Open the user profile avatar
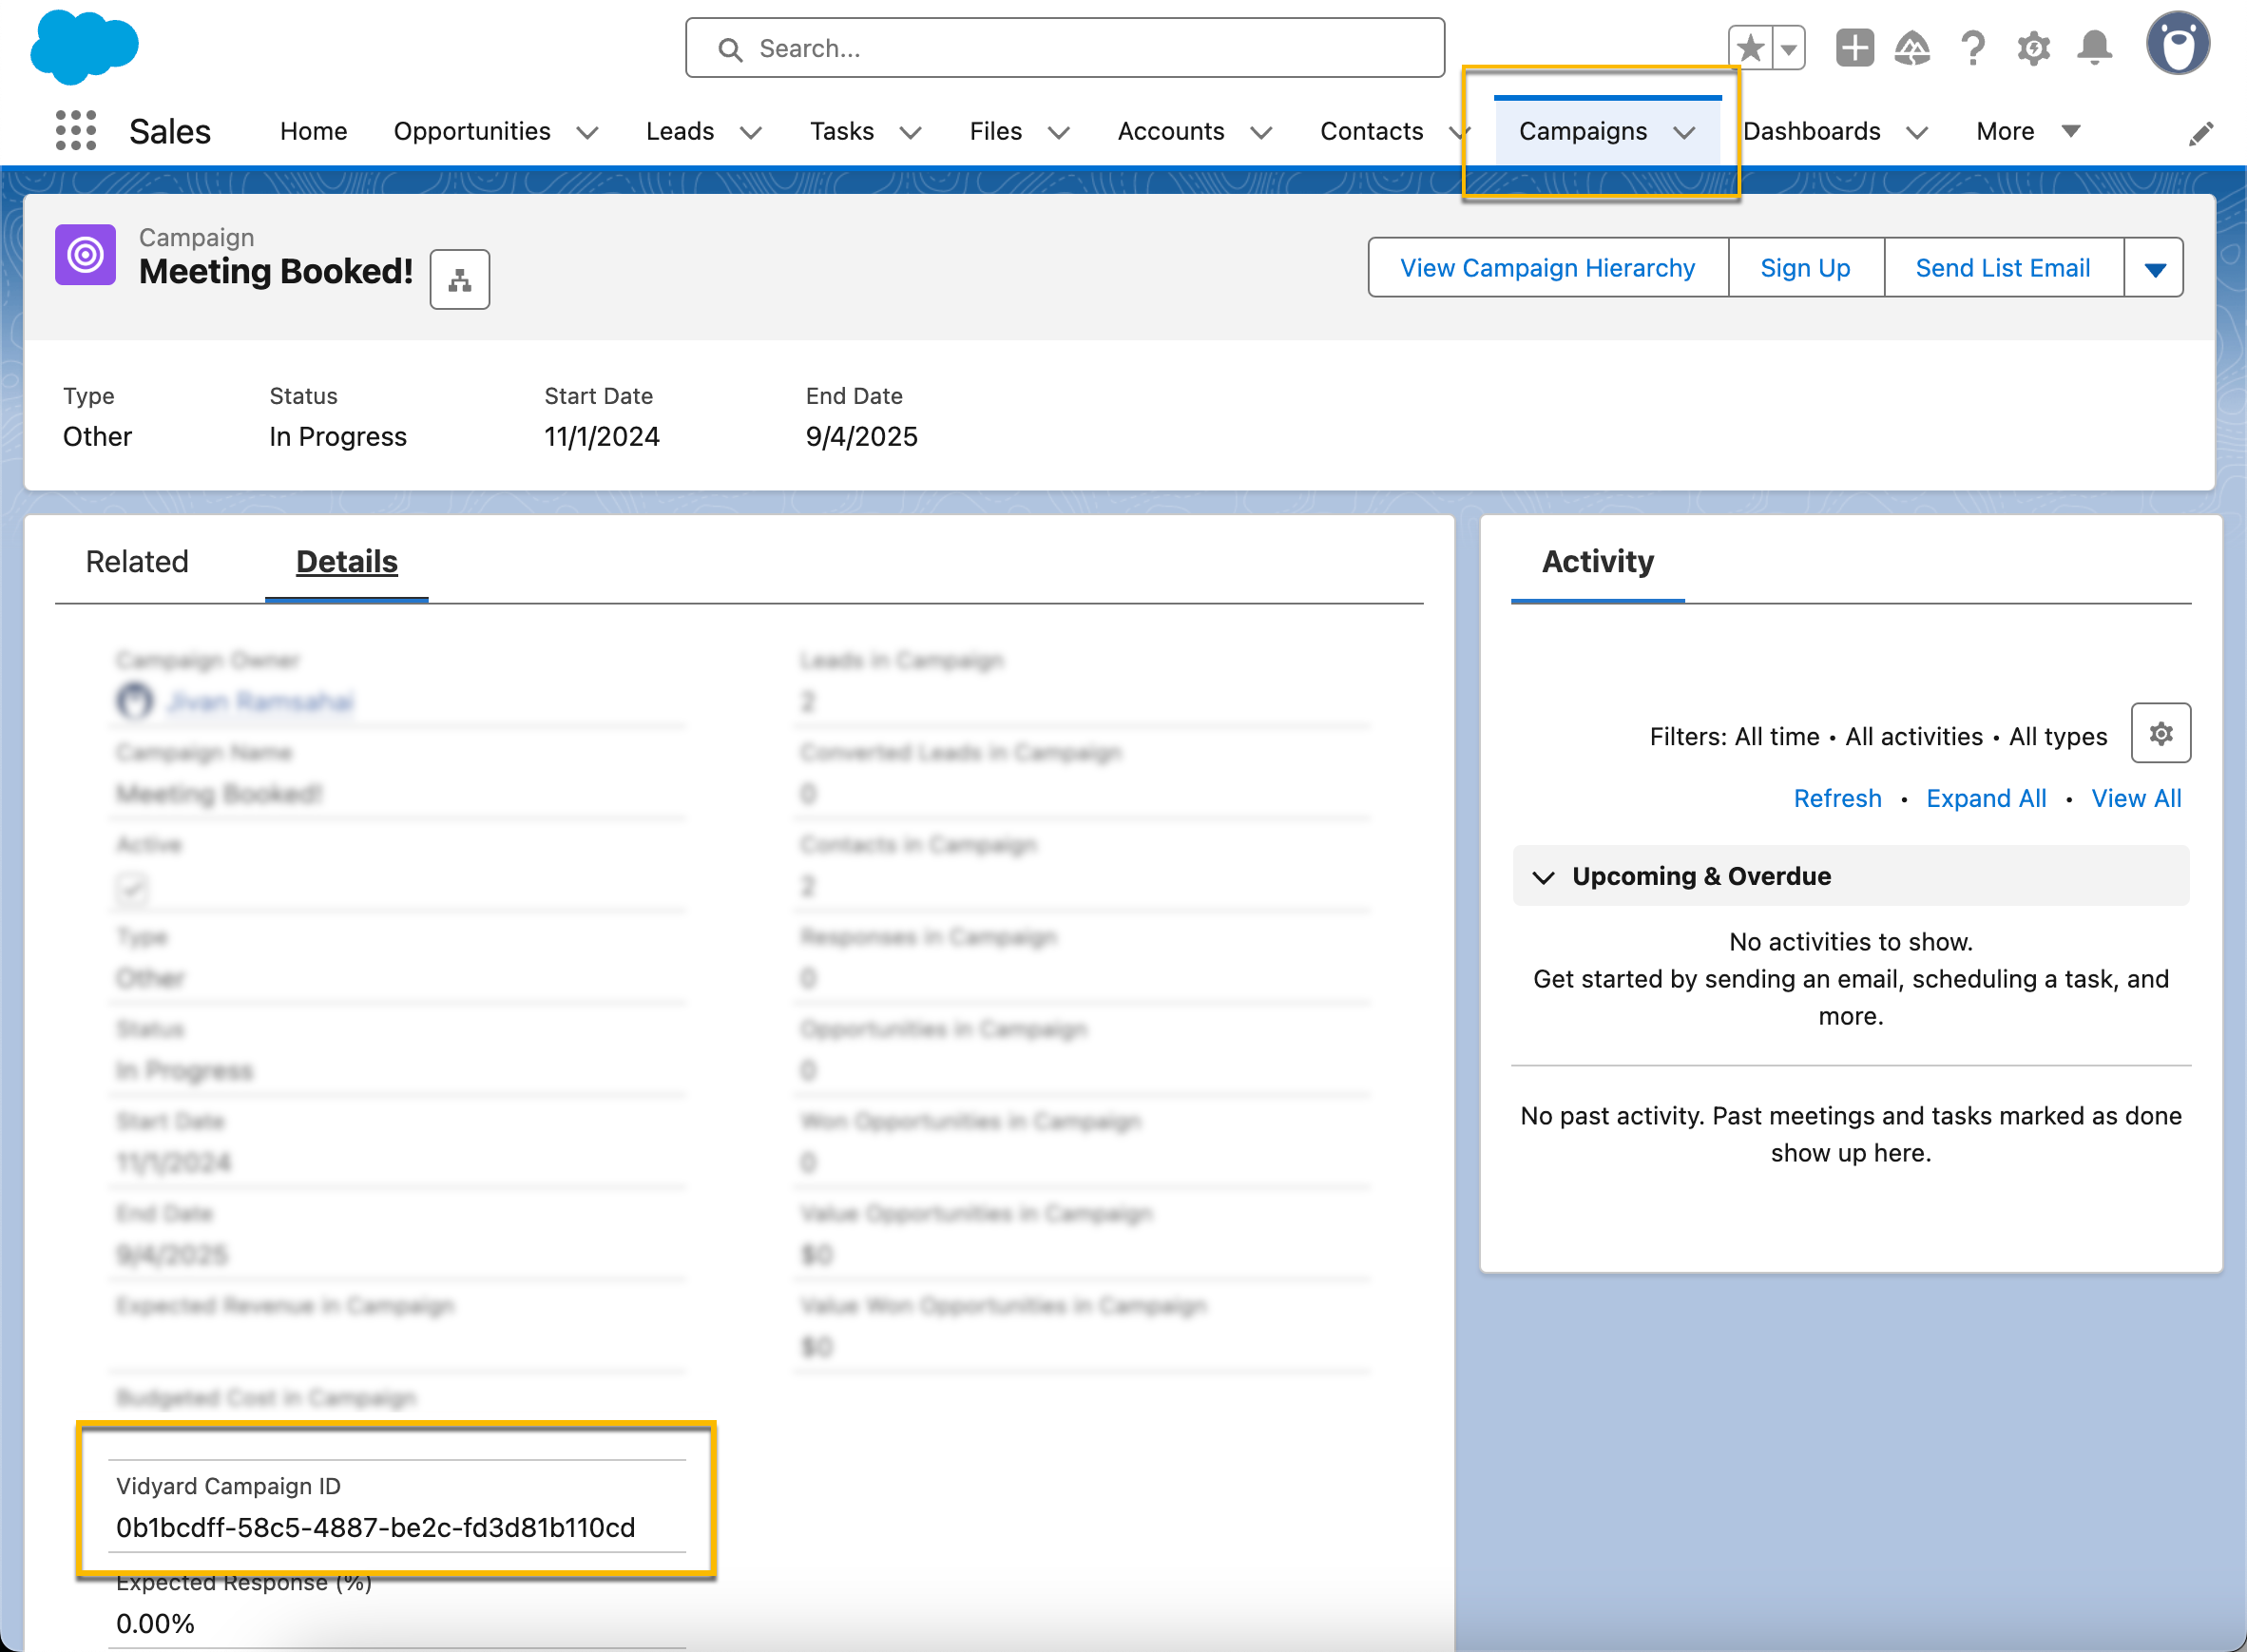The image size is (2247, 1652). (x=2178, y=44)
